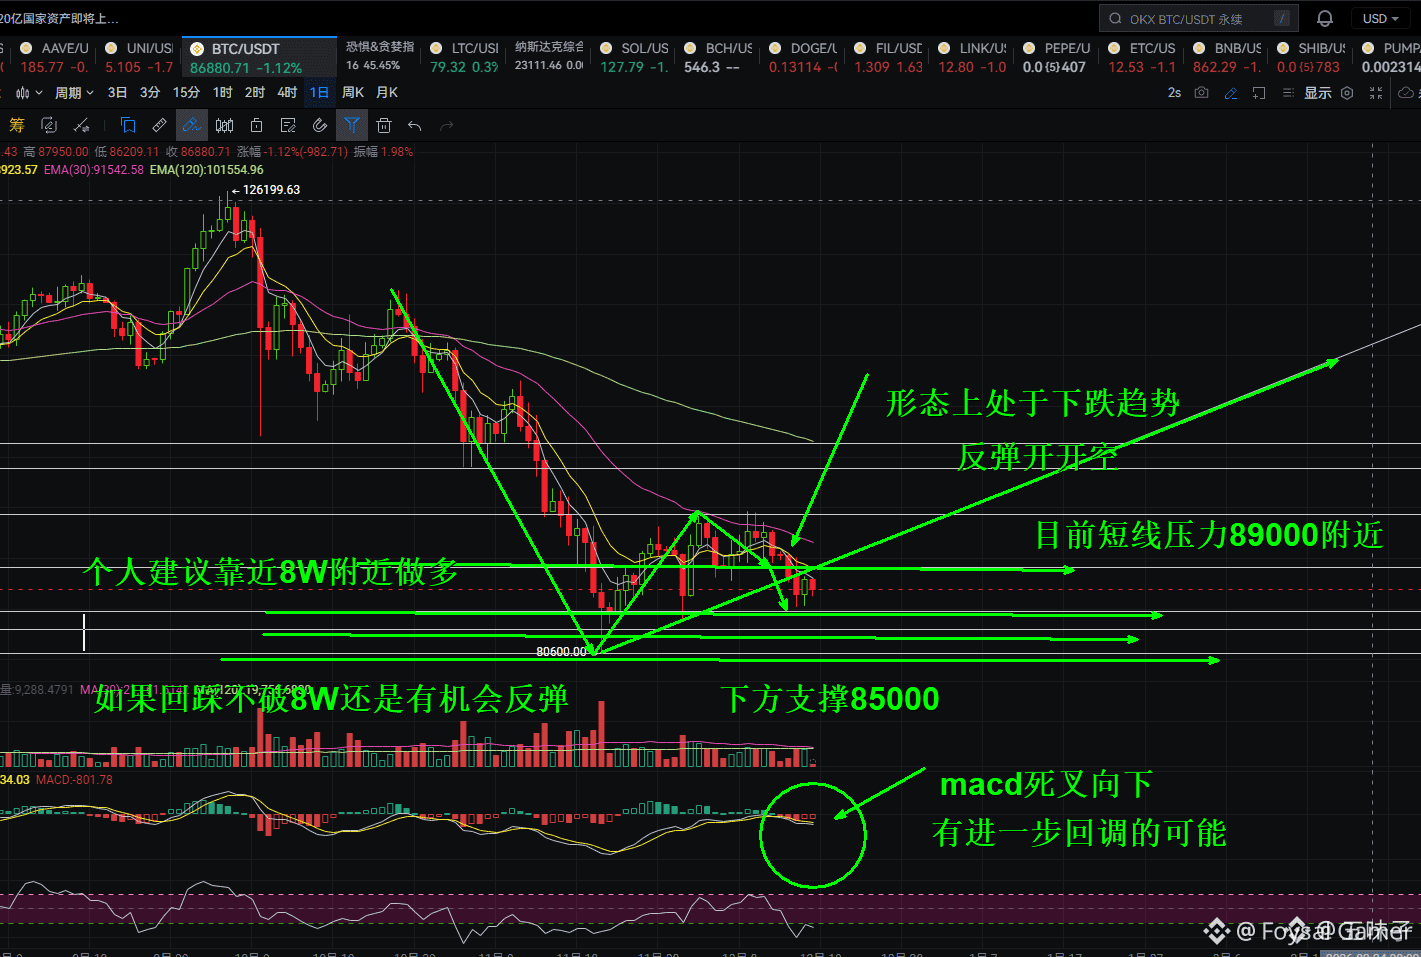This screenshot has width=1421, height=957.
Task: Open the 恐惧&贪婪指 index ticker
Action: point(380,56)
